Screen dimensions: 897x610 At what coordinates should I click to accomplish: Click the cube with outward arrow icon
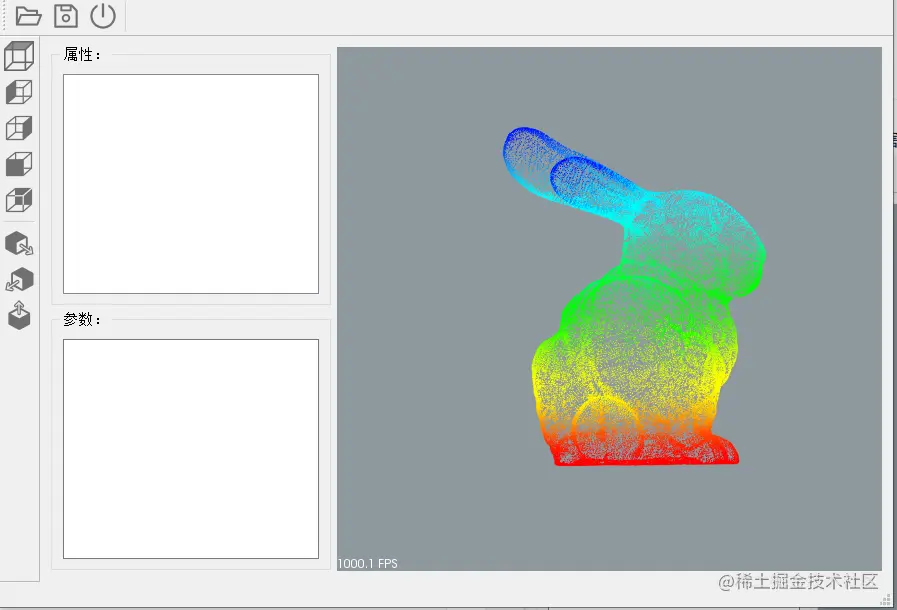[19, 244]
